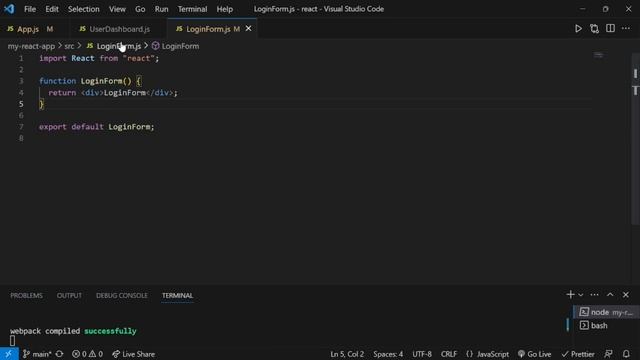Click the main branch indicator
The width and height of the screenshot is (640, 360).
[37, 354]
